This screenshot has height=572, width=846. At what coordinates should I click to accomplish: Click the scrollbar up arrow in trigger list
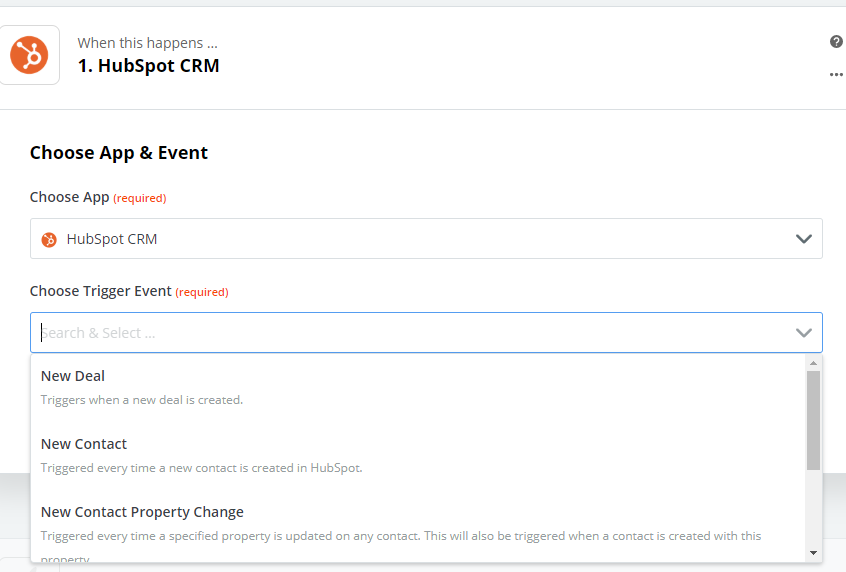point(813,363)
